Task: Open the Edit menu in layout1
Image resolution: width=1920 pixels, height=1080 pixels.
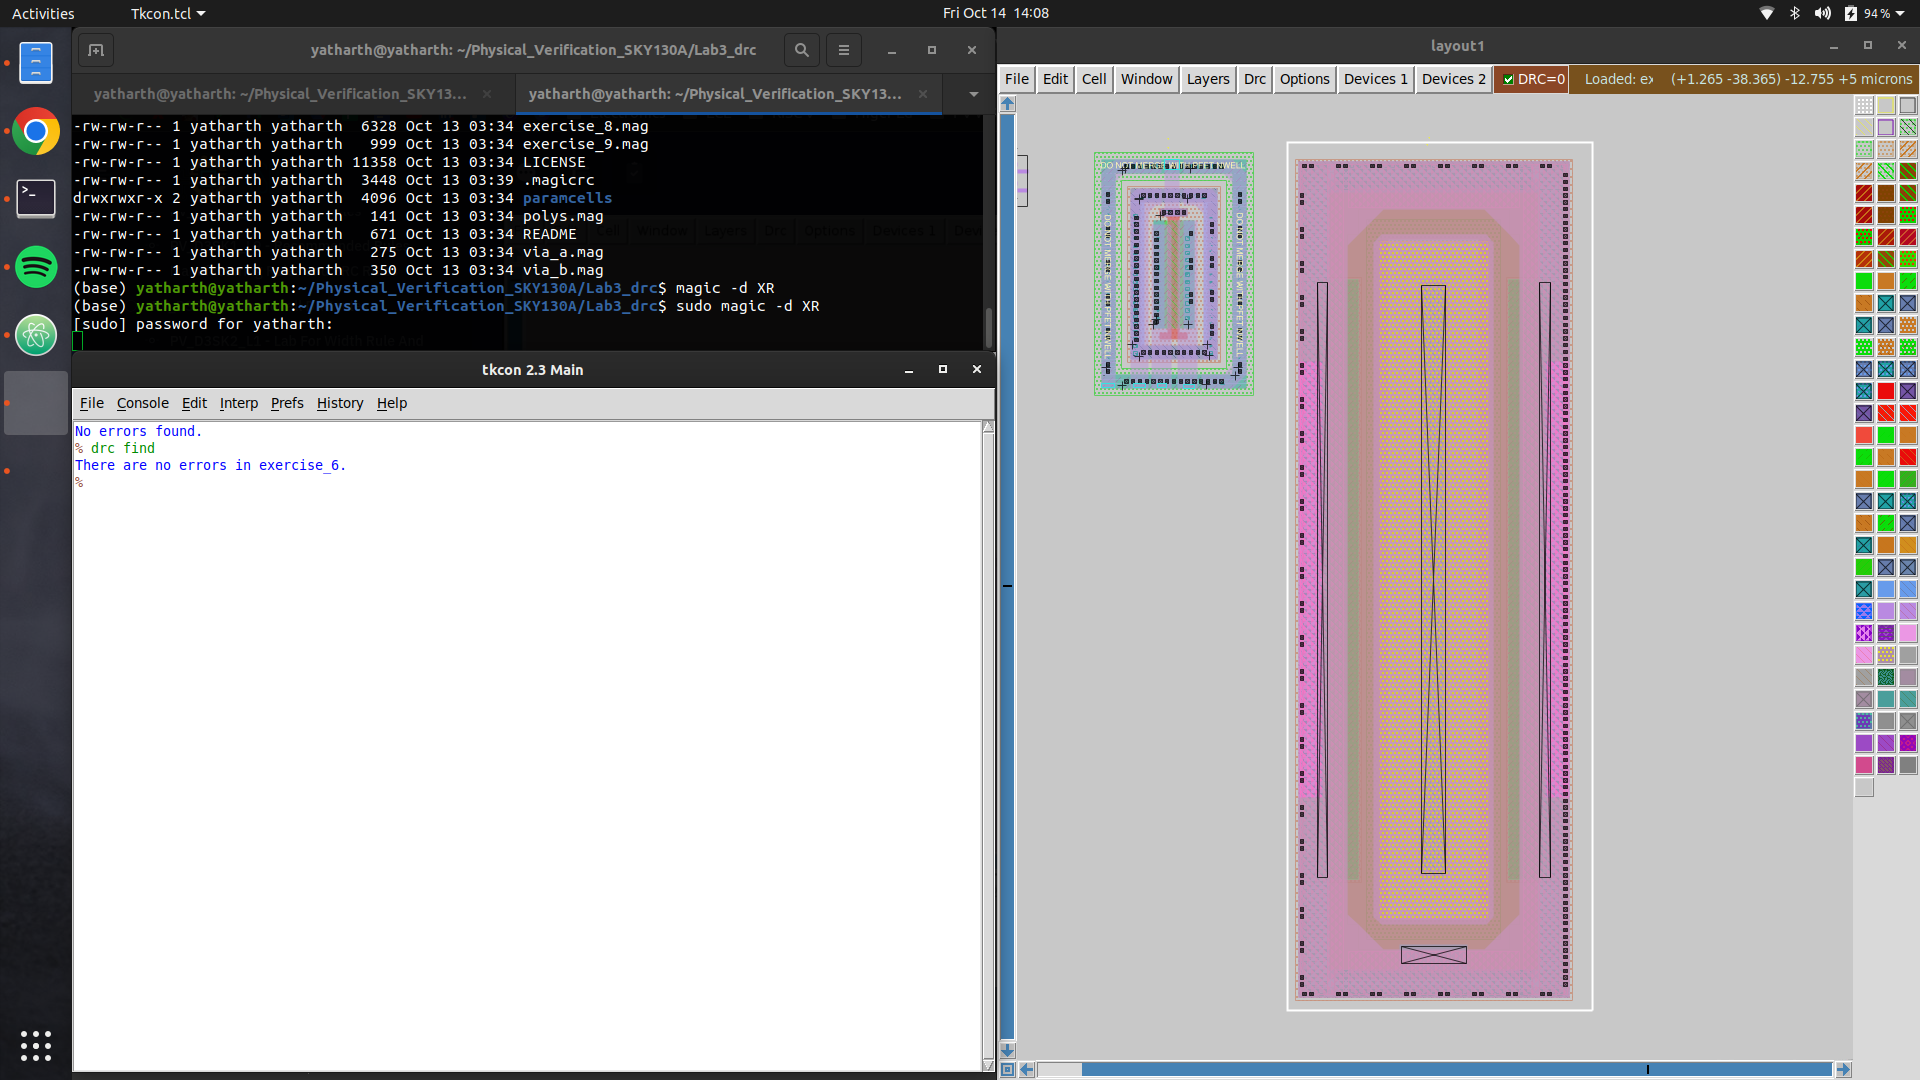Action: click(x=1055, y=79)
